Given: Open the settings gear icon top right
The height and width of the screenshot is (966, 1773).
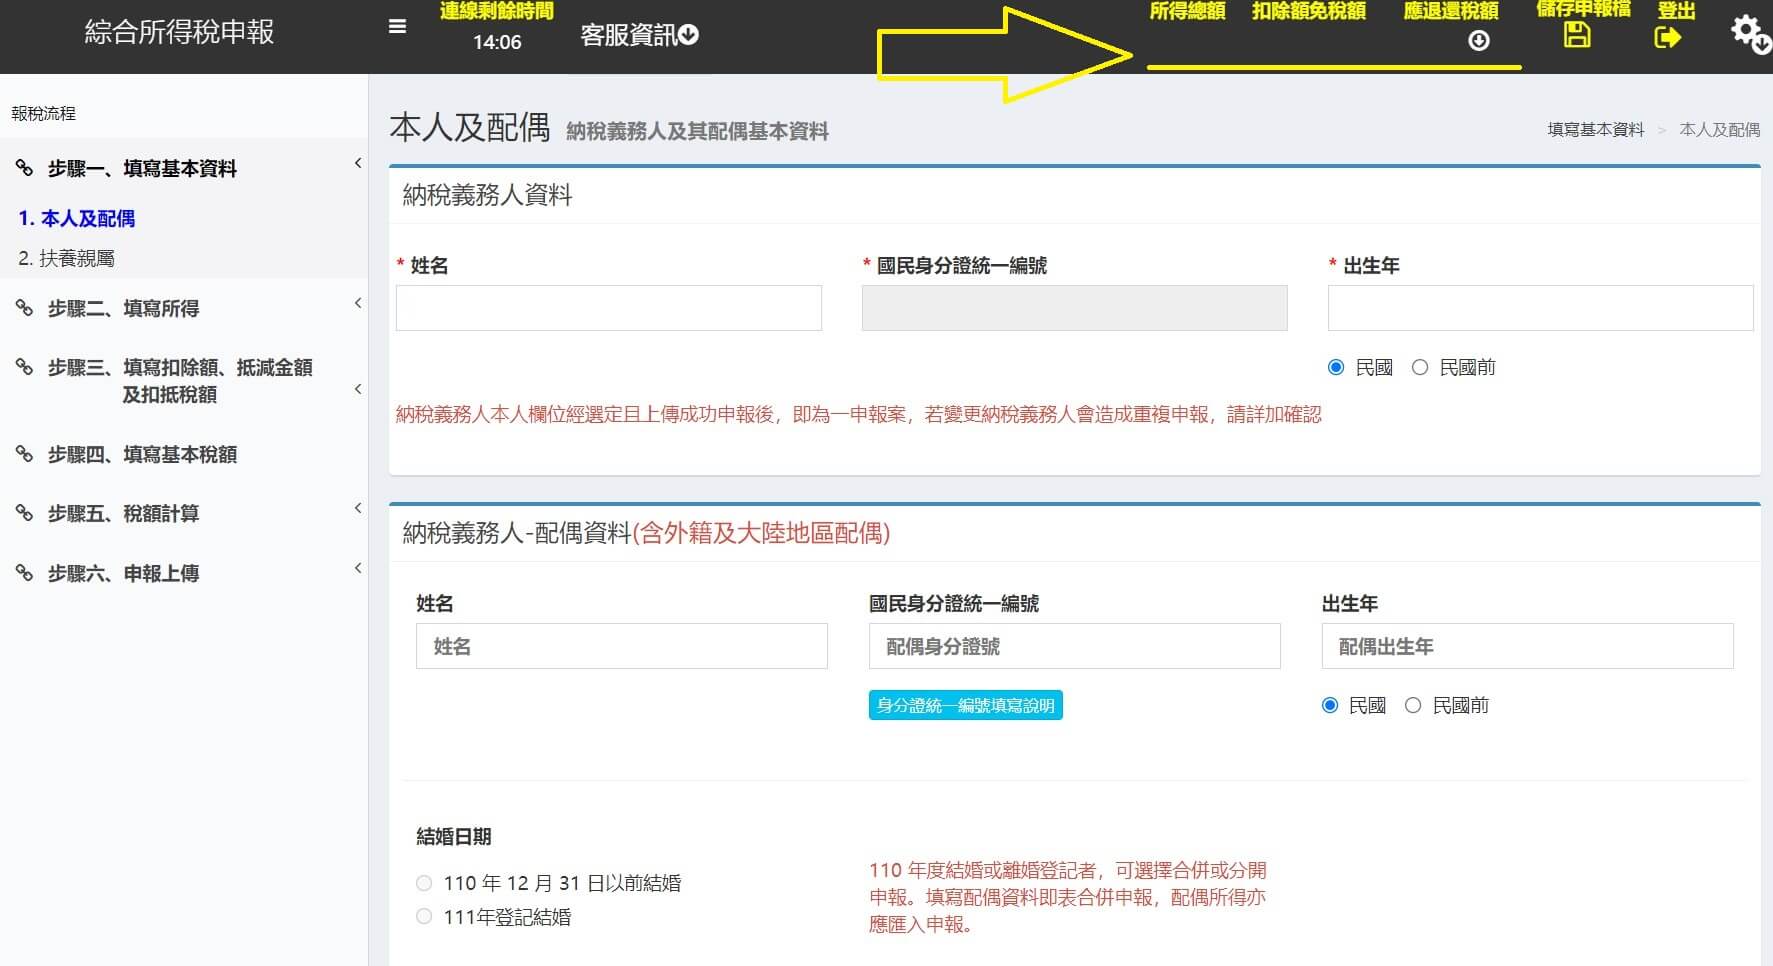Looking at the screenshot, I should [1747, 32].
